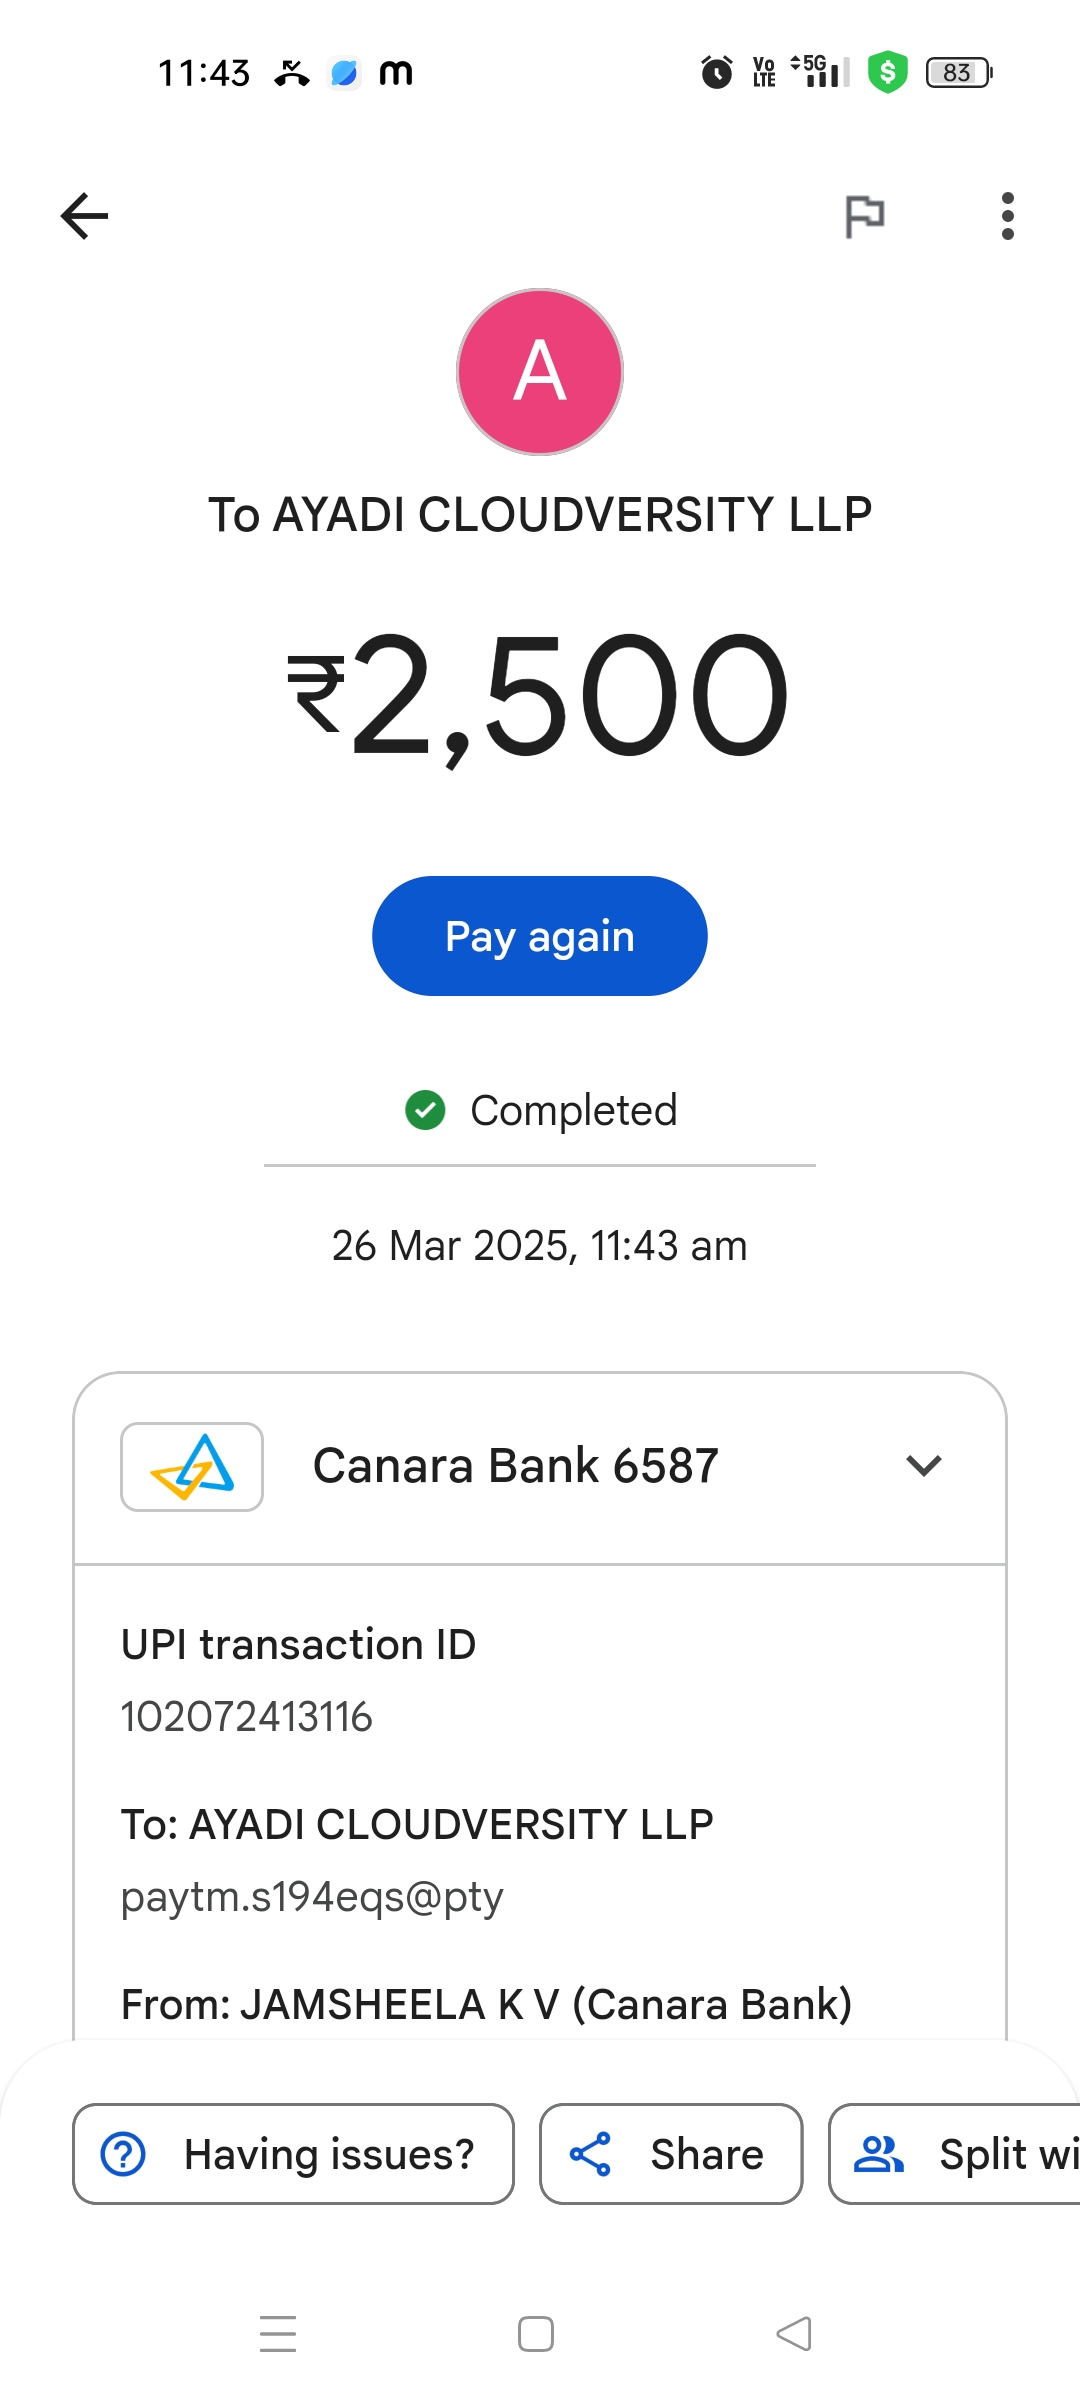Tap the To AYADI CLOUDVERSITY LLP heading
The height and width of the screenshot is (2400, 1080).
(x=540, y=515)
